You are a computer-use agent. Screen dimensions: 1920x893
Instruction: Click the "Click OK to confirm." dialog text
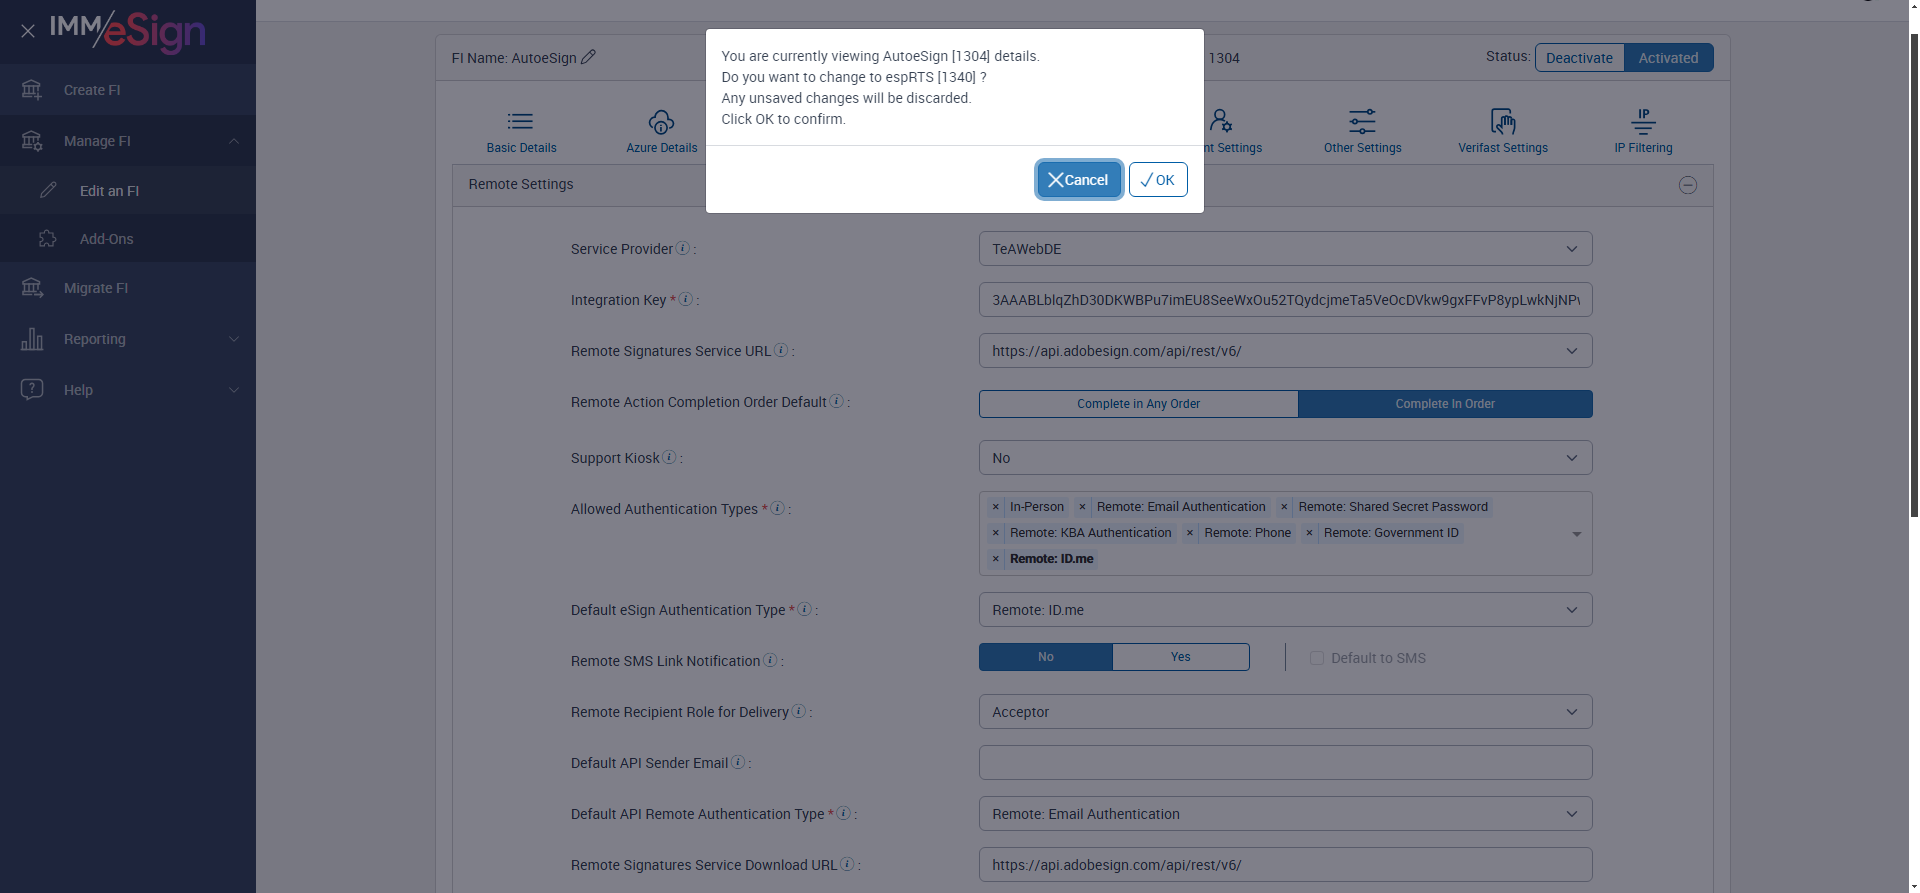point(783,119)
